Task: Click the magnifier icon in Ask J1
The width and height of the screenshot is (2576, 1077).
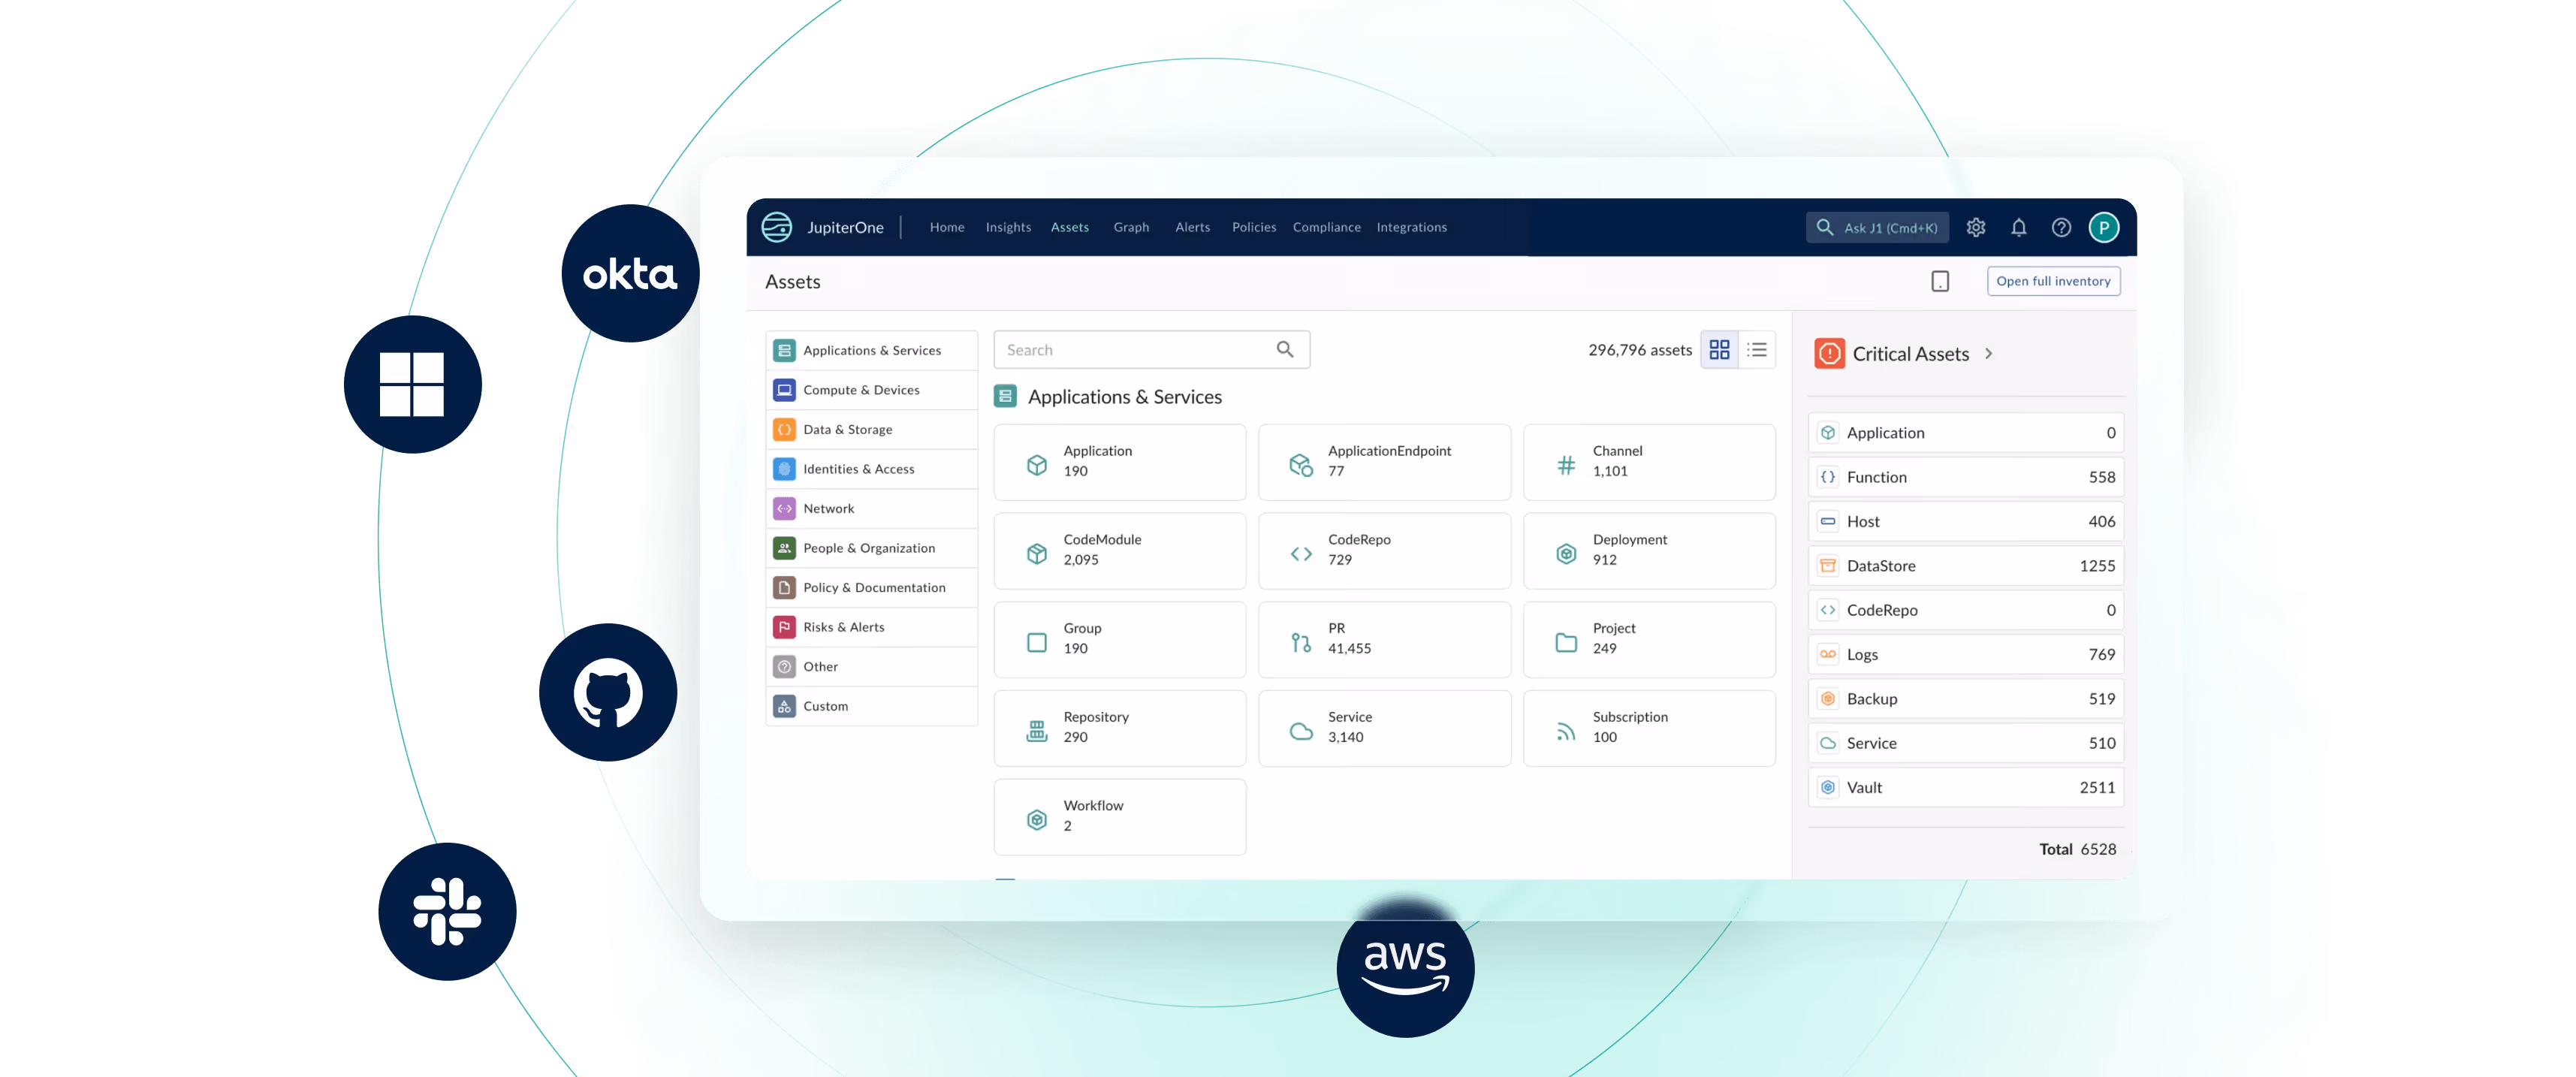Action: [x=1824, y=228]
